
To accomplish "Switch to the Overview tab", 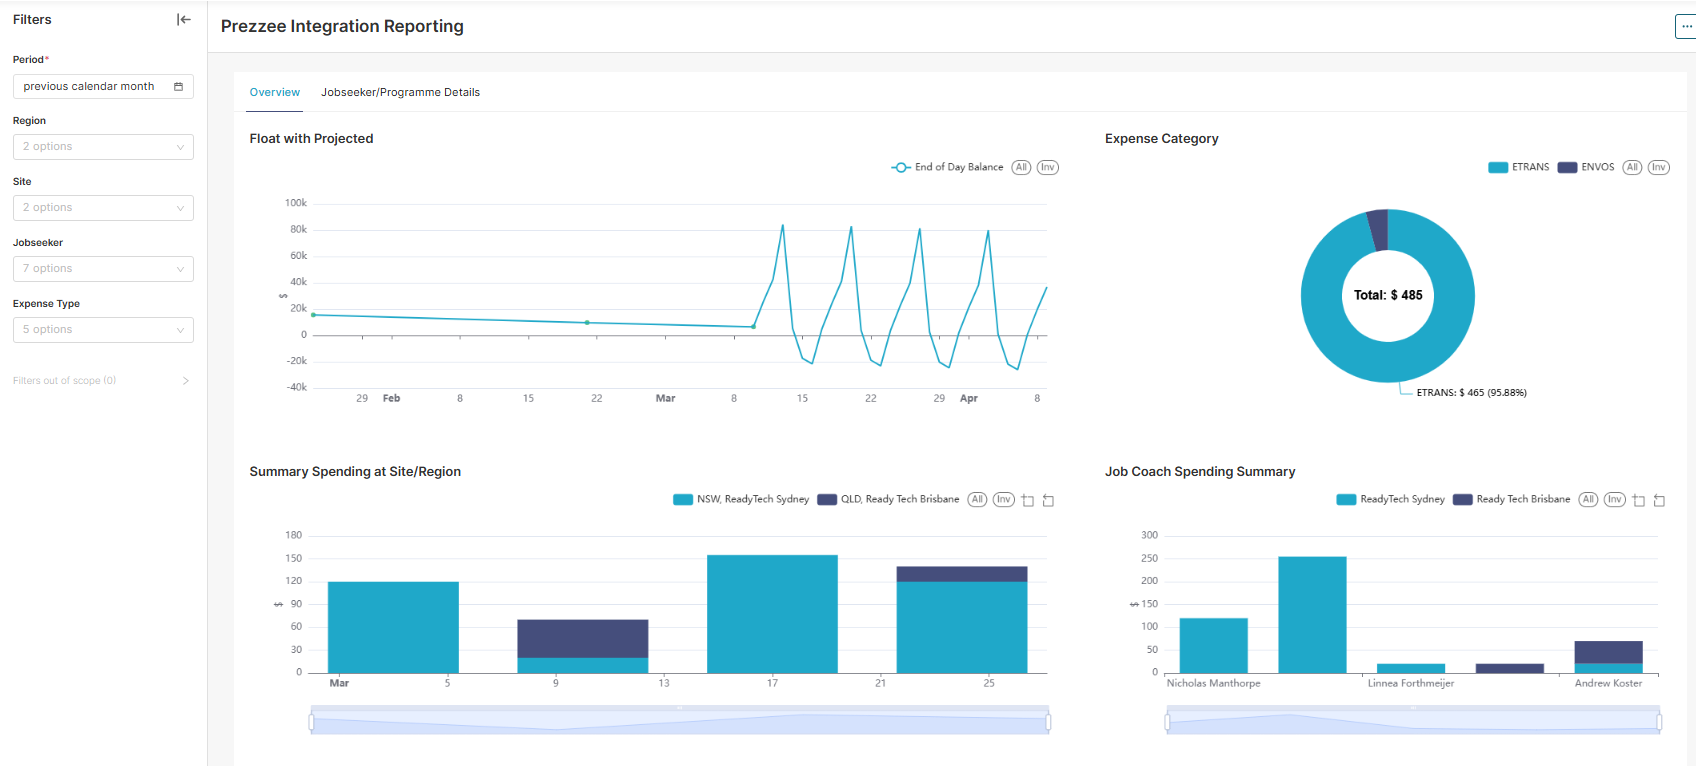I will (275, 92).
